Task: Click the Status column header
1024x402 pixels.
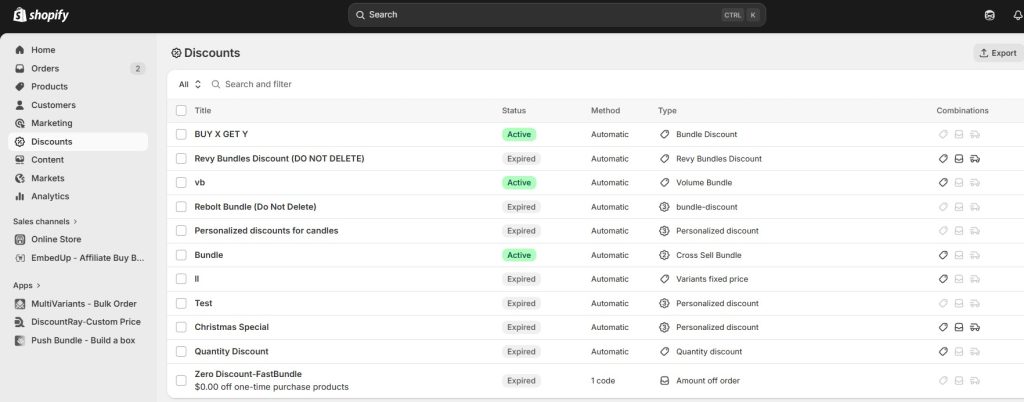Action: (x=514, y=110)
